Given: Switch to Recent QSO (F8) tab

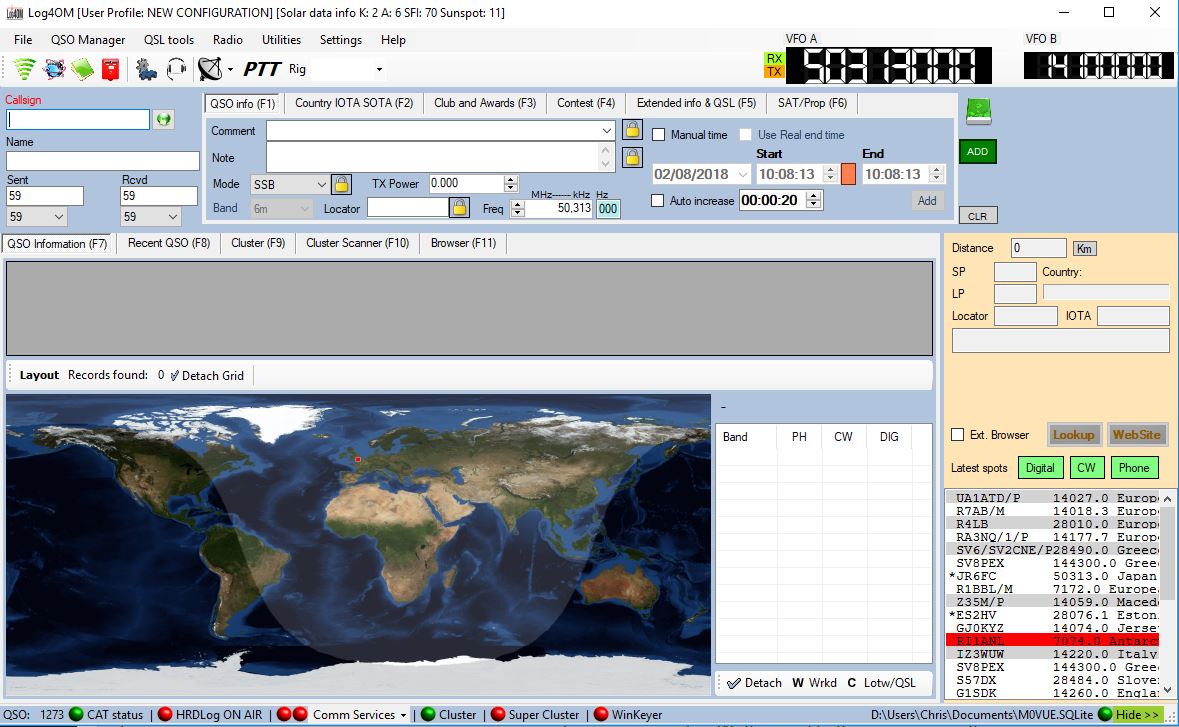Looking at the screenshot, I should [x=168, y=243].
